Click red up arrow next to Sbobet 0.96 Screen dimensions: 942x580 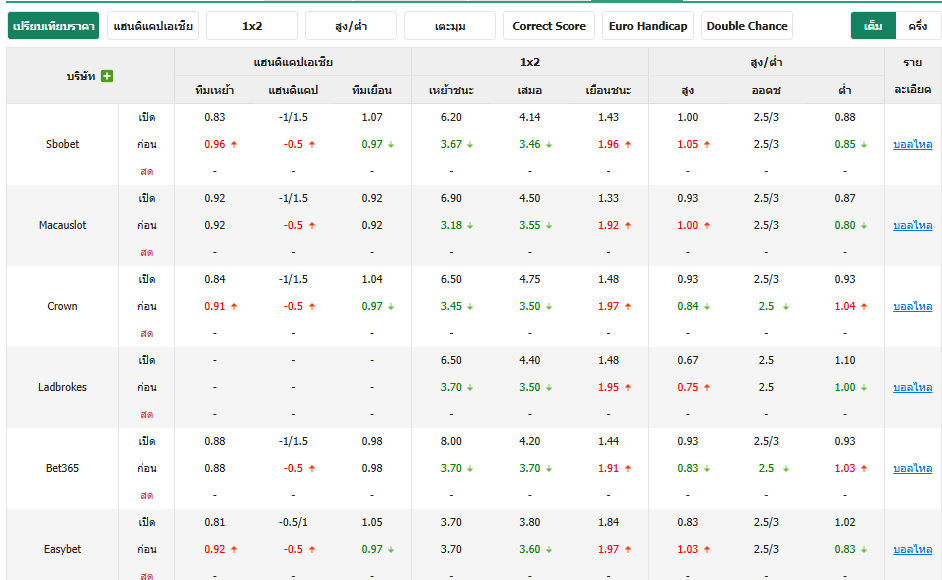tap(234, 144)
